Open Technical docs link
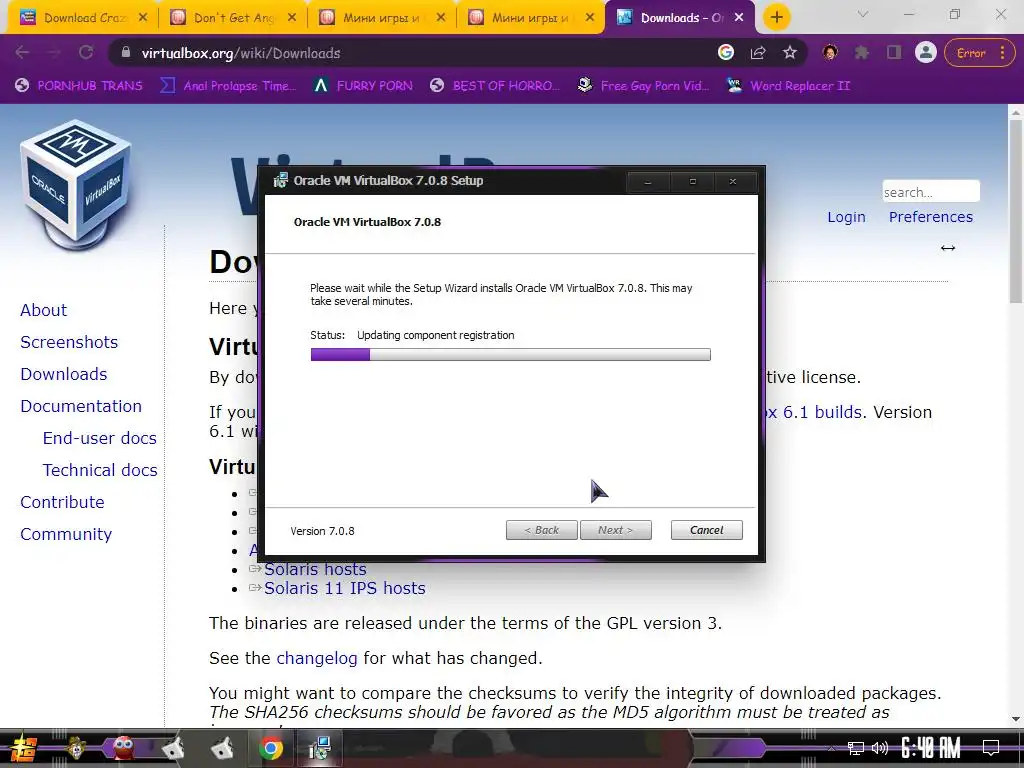 point(100,470)
